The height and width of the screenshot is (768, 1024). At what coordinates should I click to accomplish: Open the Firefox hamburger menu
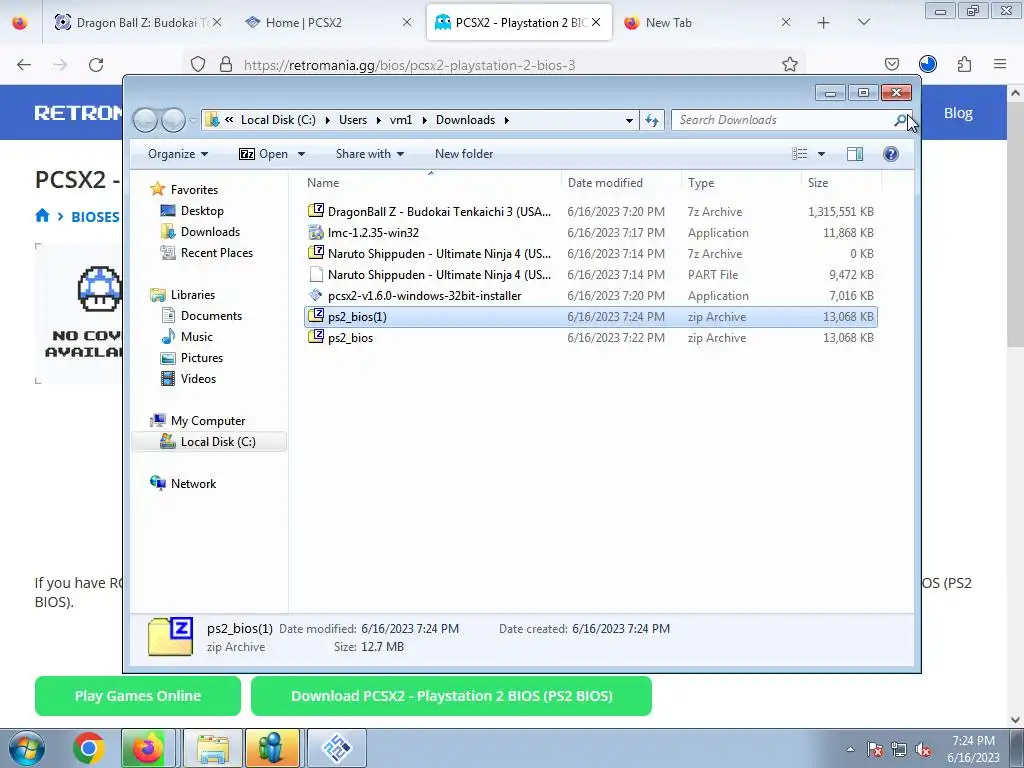(x=1000, y=65)
